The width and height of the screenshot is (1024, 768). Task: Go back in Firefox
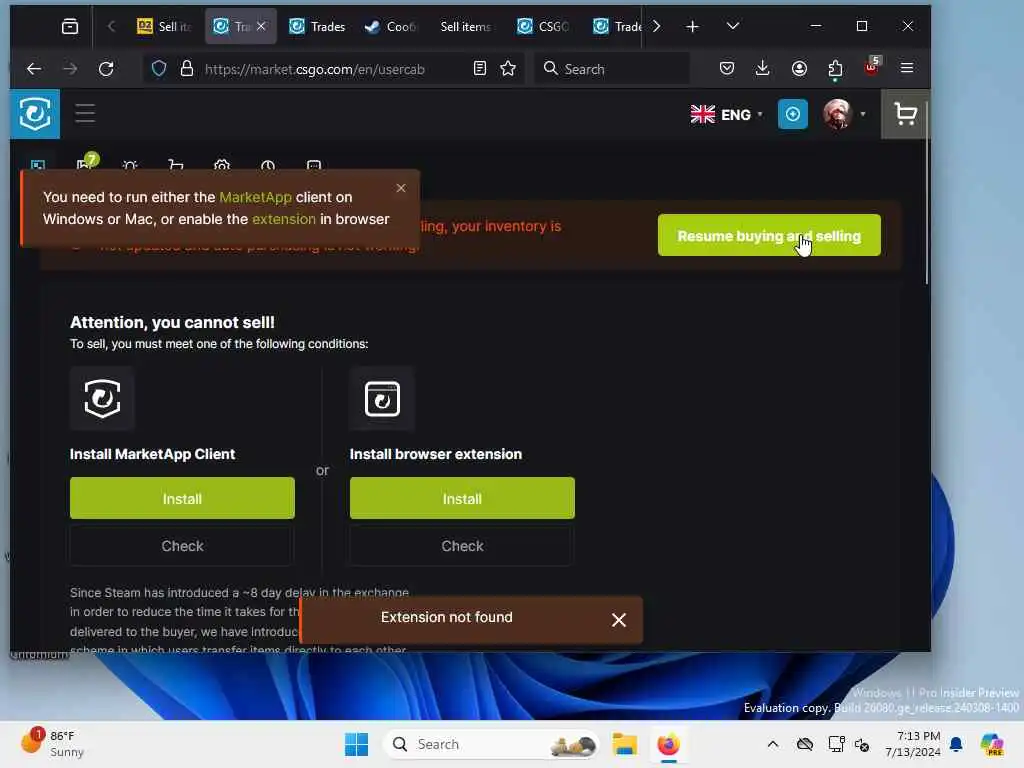(x=34, y=69)
